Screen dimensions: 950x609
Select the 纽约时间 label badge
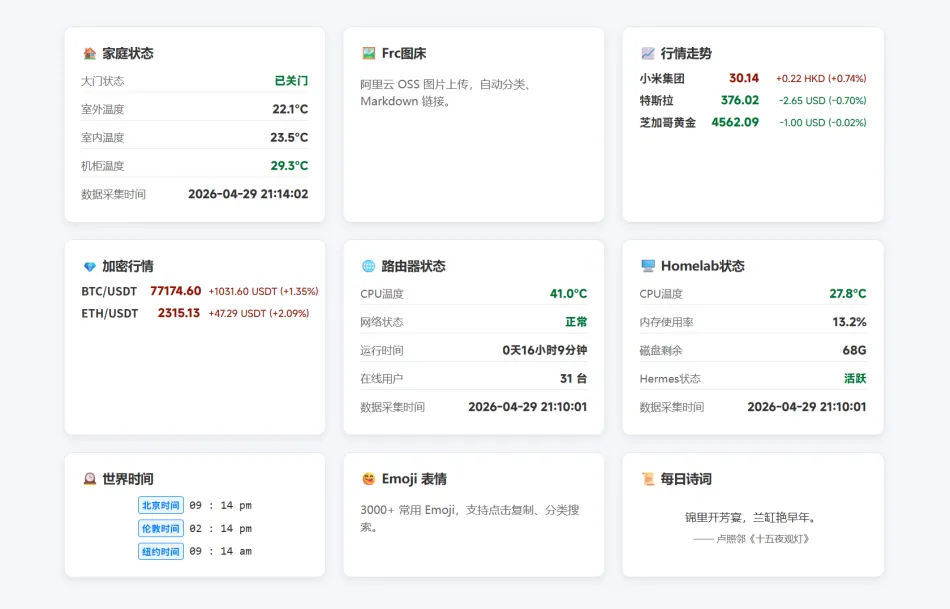pyautogui.click(x=160, y=552)
